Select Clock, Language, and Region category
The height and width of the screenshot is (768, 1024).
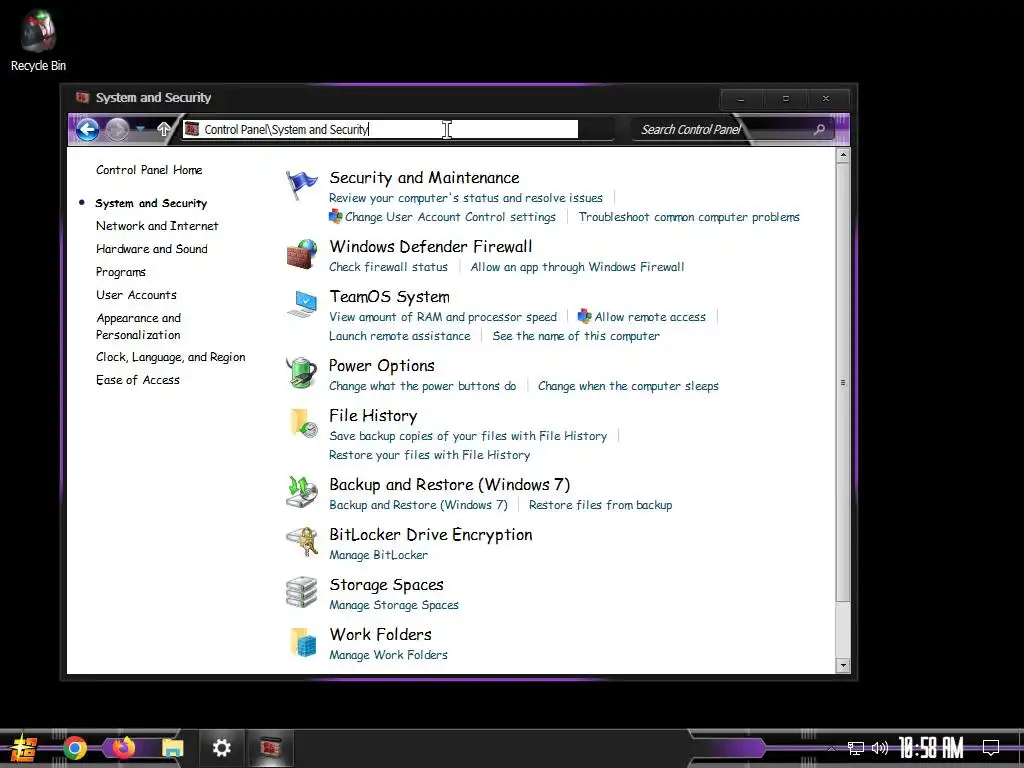click(171, 357)
